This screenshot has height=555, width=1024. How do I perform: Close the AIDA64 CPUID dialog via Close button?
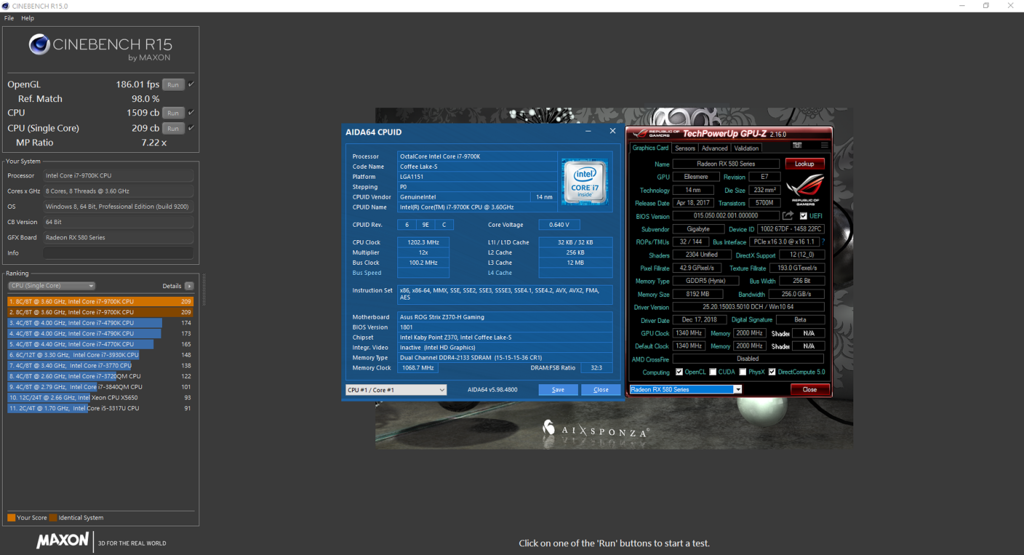click(x=601, y=390)
